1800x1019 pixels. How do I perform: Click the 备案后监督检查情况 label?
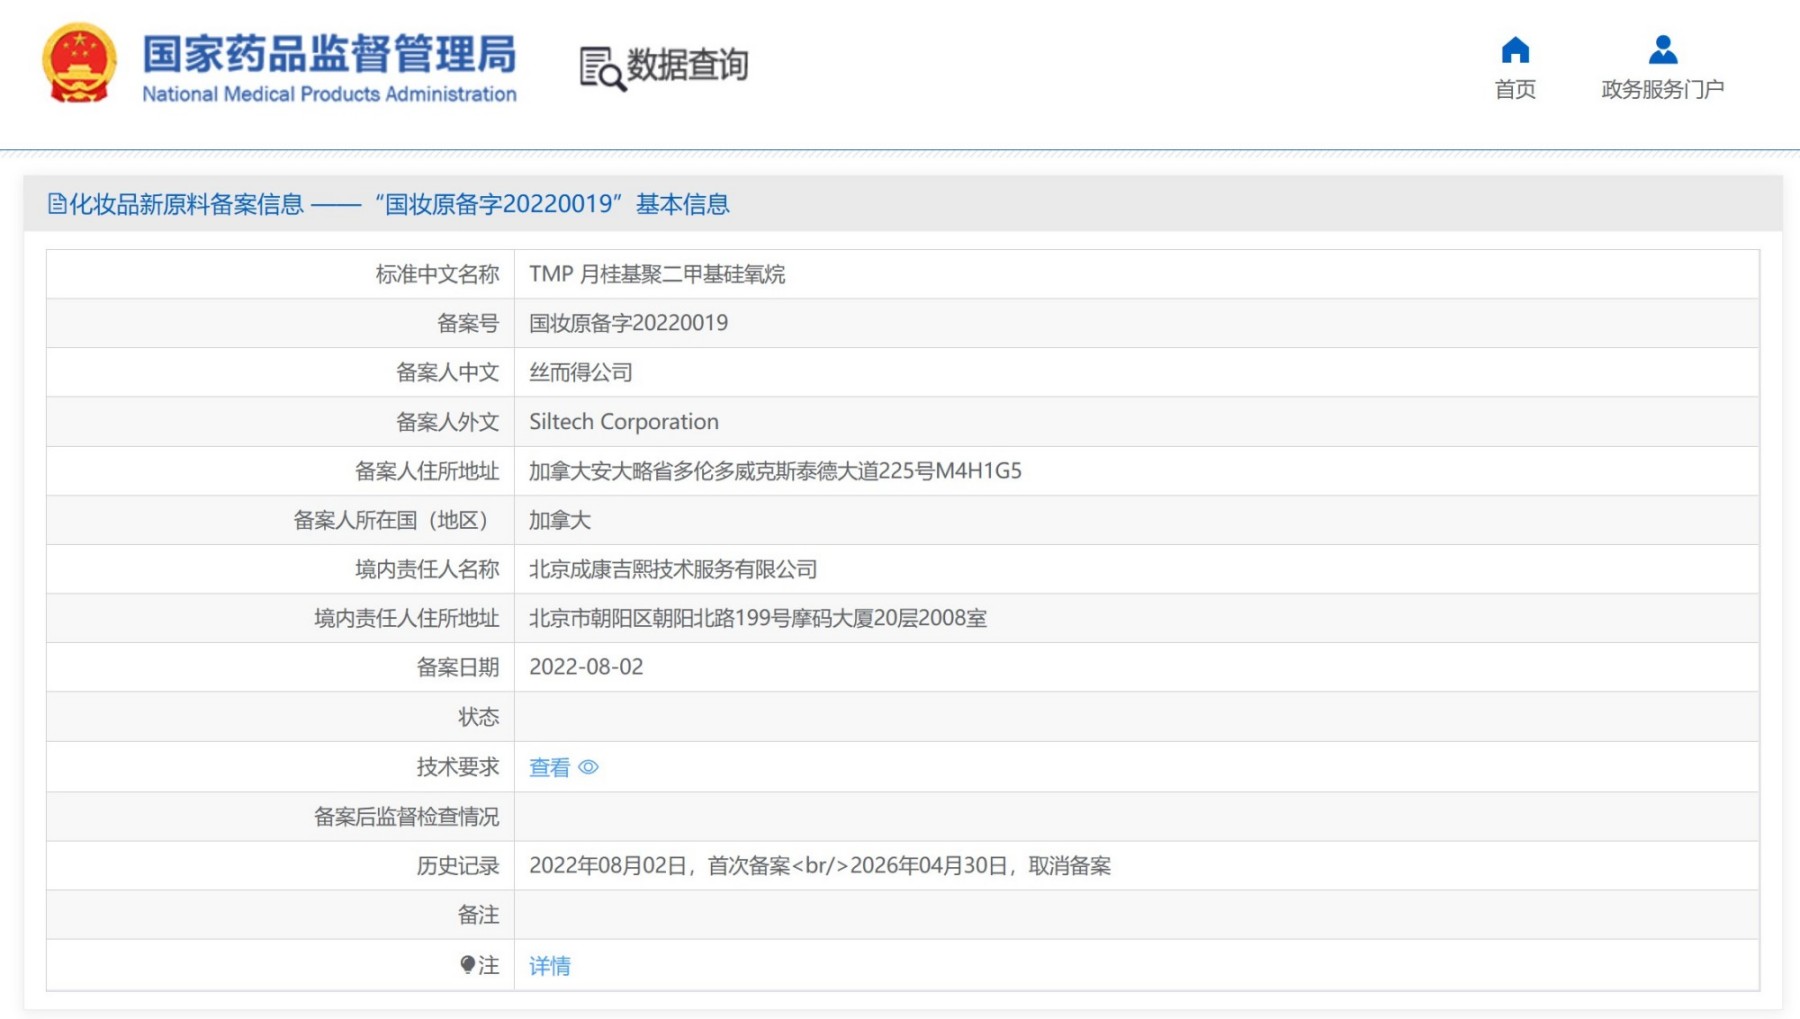406,817
